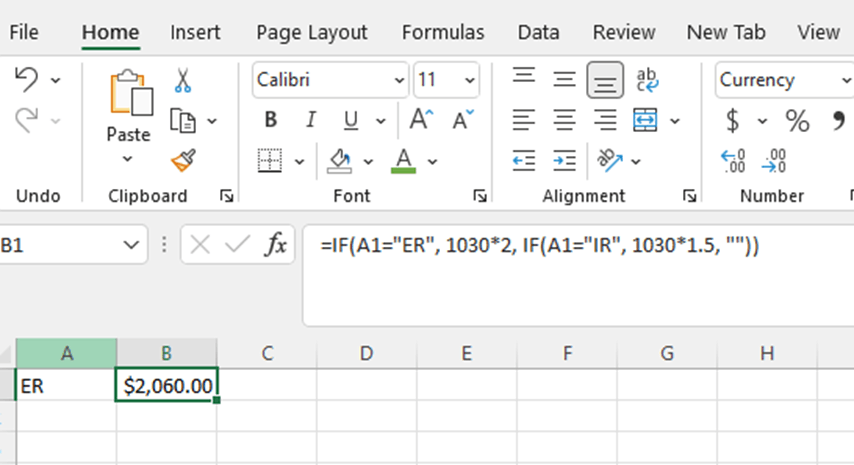Increase font size with large A
Screen dimensions: 854x465
pyautogui.click(x=420, y=119)
